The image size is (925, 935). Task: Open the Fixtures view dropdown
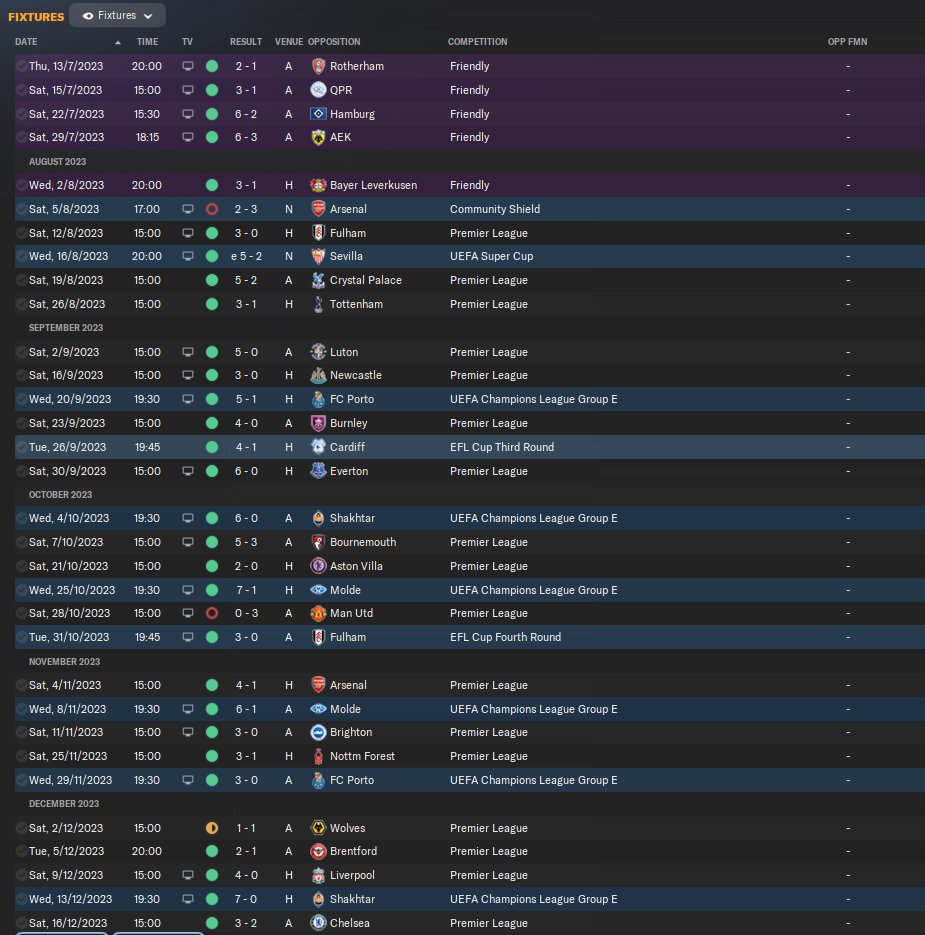click(117, 16)
